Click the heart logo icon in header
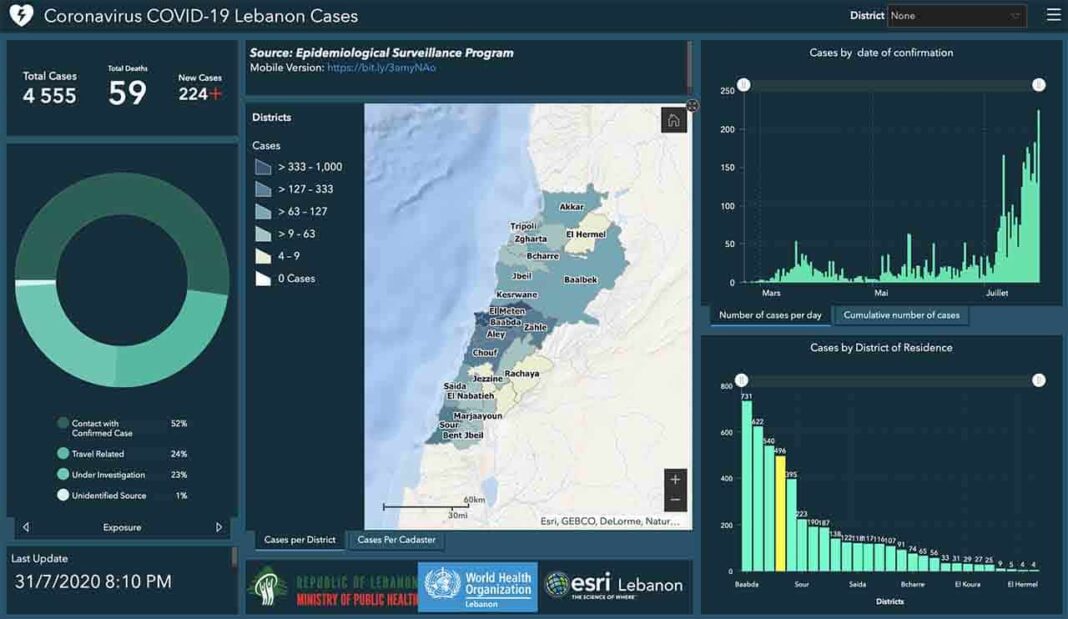Image resolution: width=1068 pixels, height=619 pixels. click(x=21, y=16)
